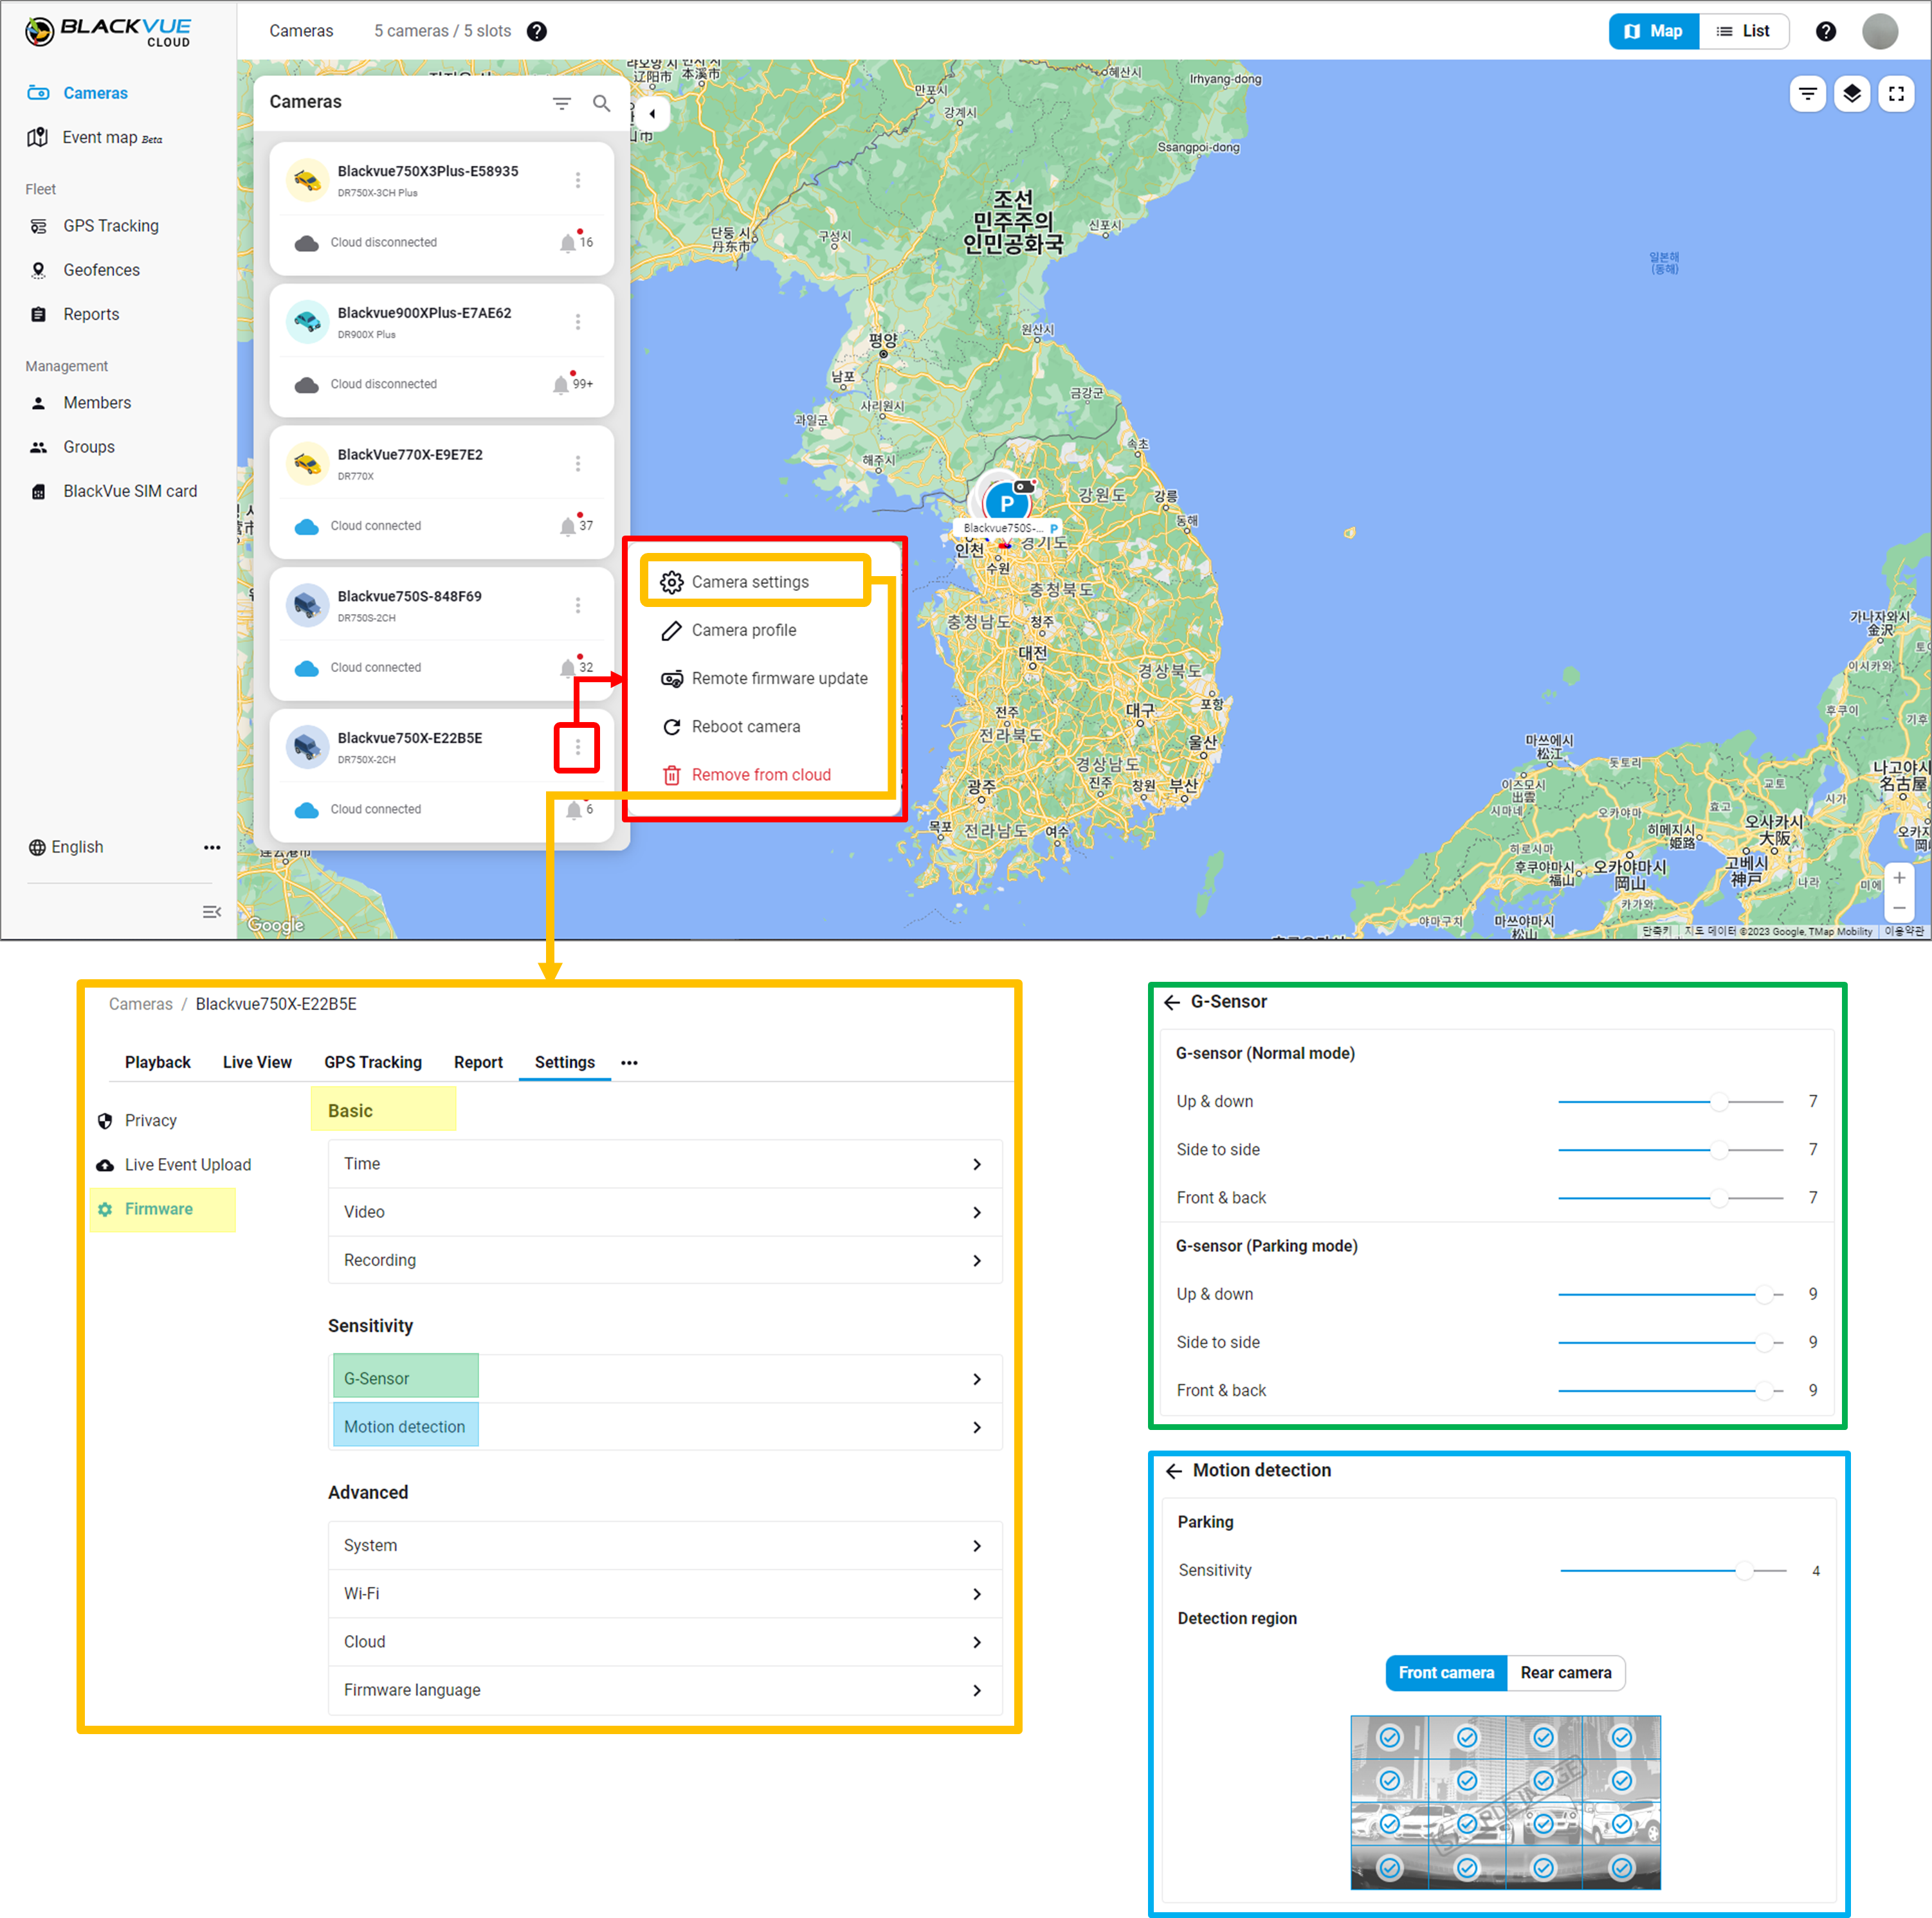
Task: Toggle the bottom-left detection region cell
Action: tap(1389, 1867)
